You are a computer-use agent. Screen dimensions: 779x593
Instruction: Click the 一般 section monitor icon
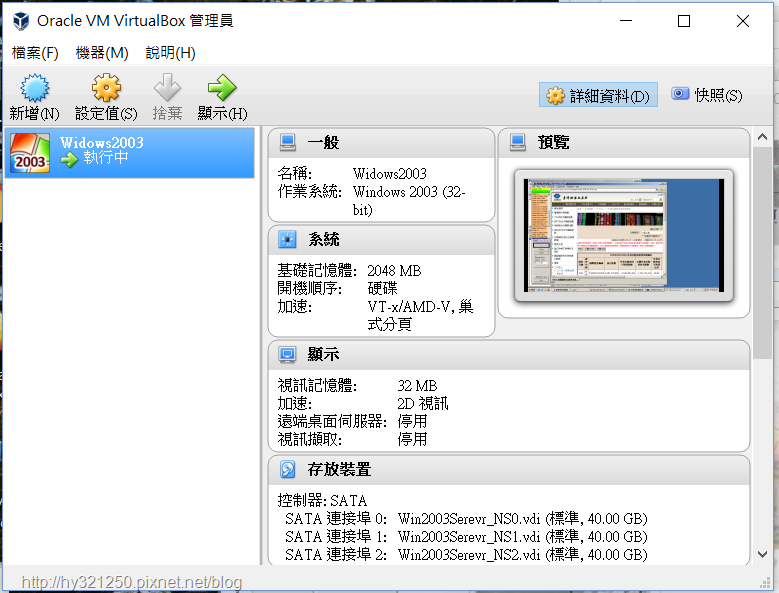coord(288,143)
